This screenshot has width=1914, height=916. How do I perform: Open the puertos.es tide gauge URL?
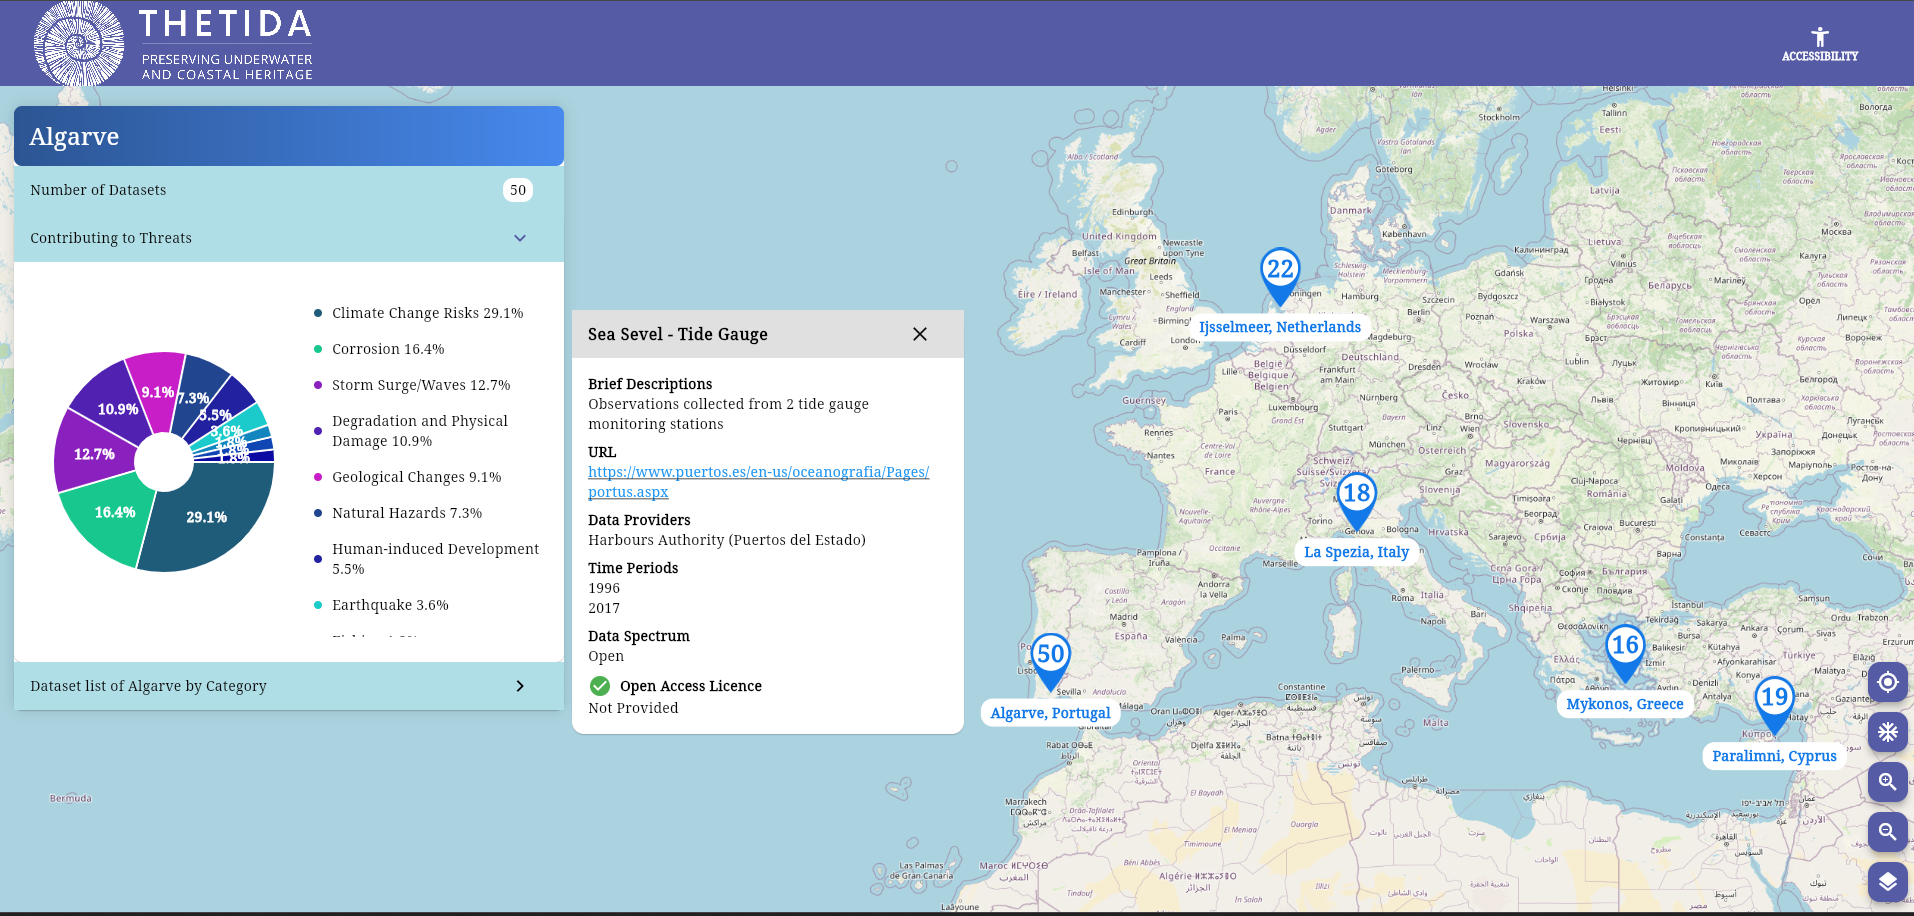click(758, 472)
